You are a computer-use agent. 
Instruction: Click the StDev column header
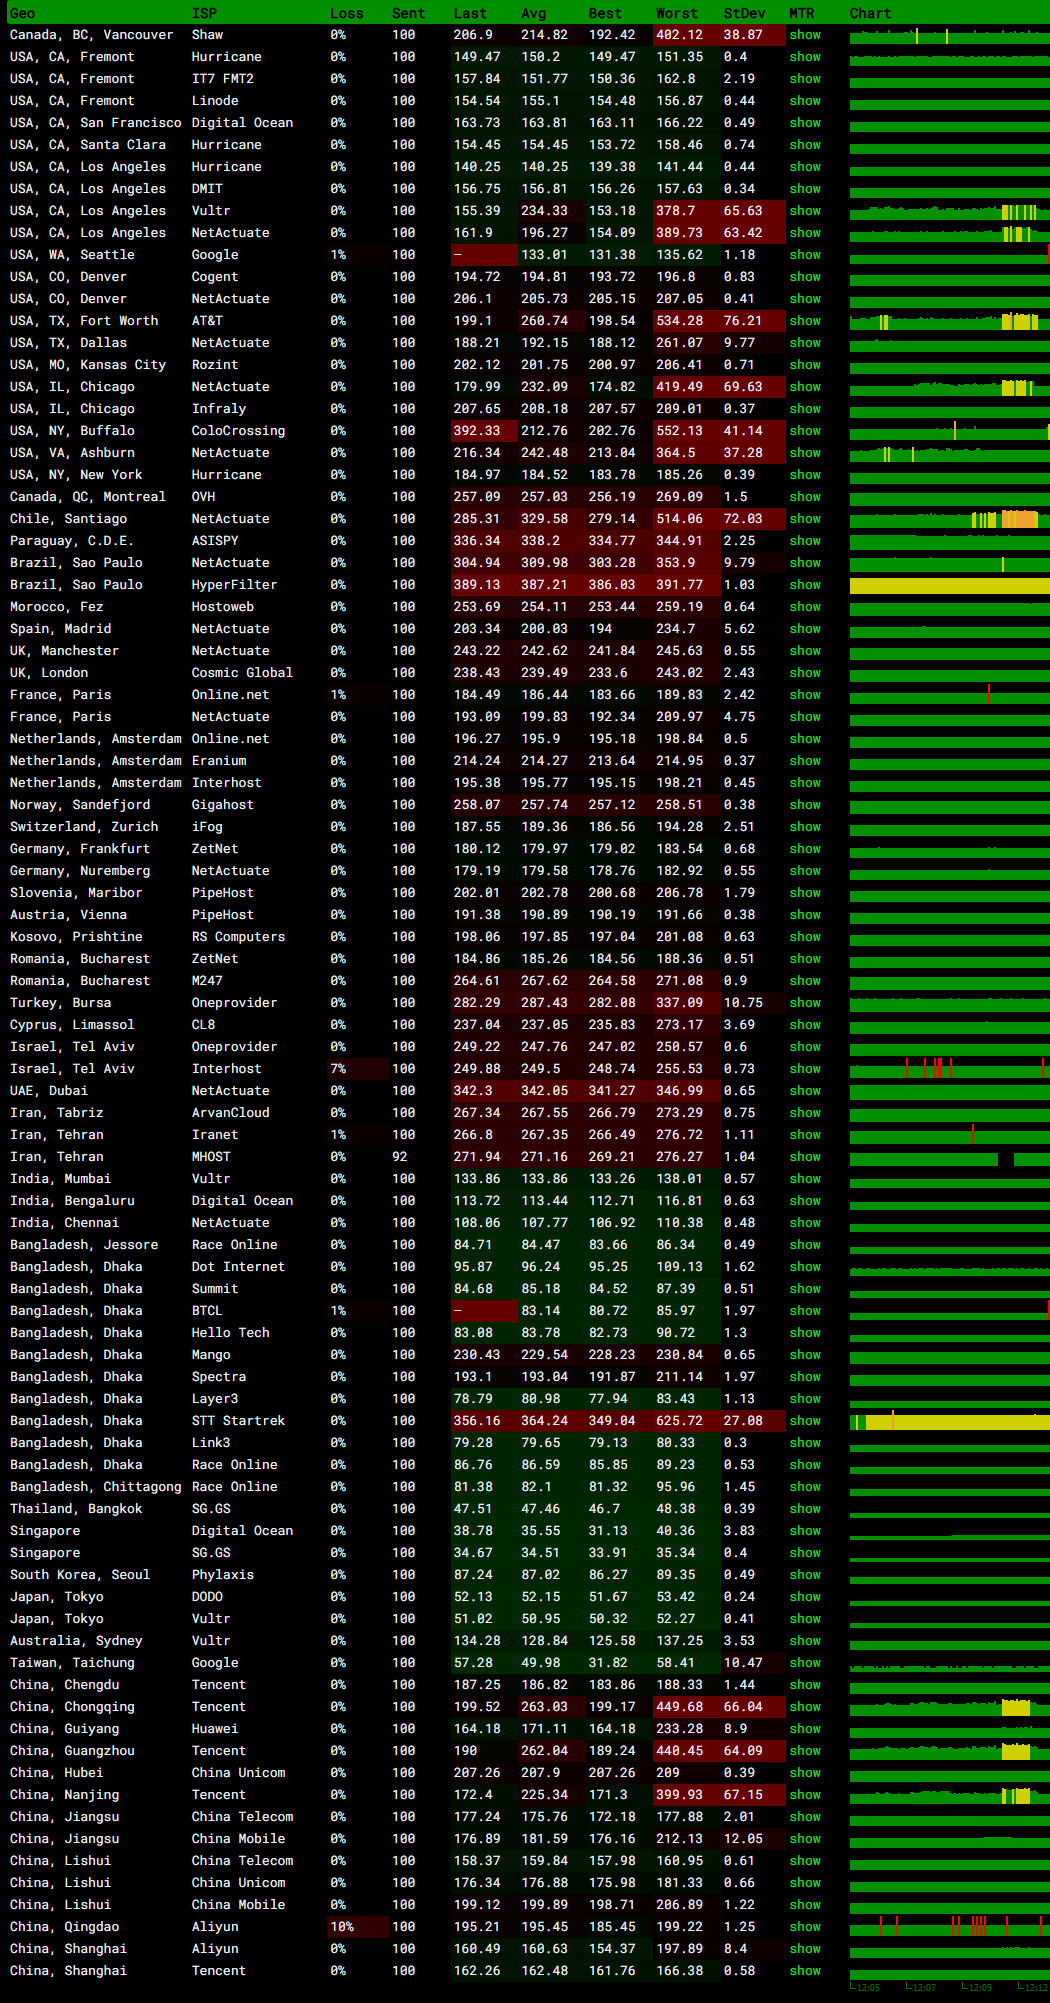(x=744, y=13)
